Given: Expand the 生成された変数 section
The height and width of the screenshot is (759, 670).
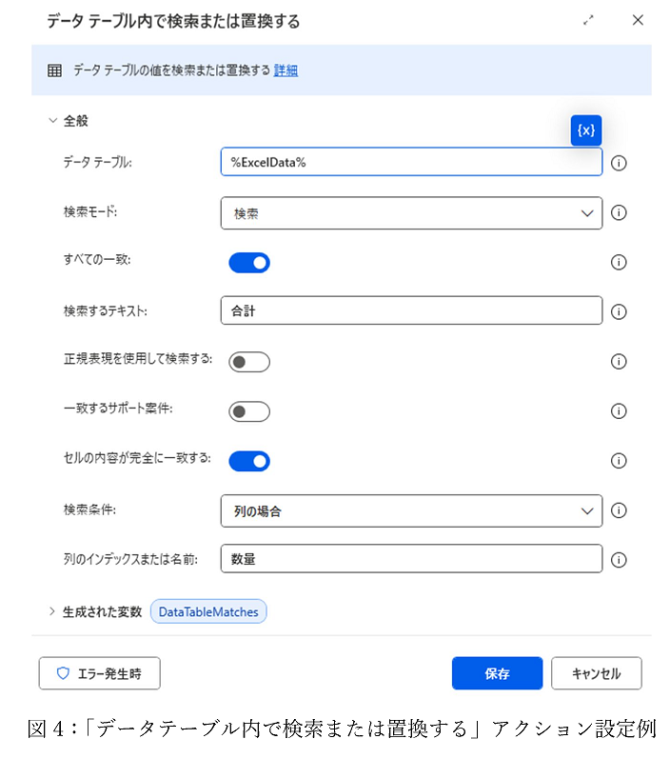Looking at the screenshot, I should pos(52,611).
